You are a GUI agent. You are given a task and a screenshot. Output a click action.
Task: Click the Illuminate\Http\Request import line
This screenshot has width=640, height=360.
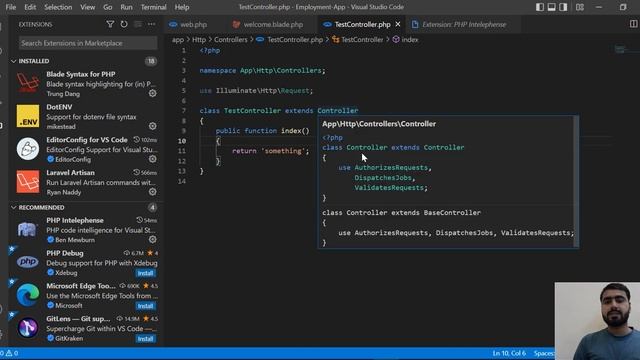tap(256, 91)
